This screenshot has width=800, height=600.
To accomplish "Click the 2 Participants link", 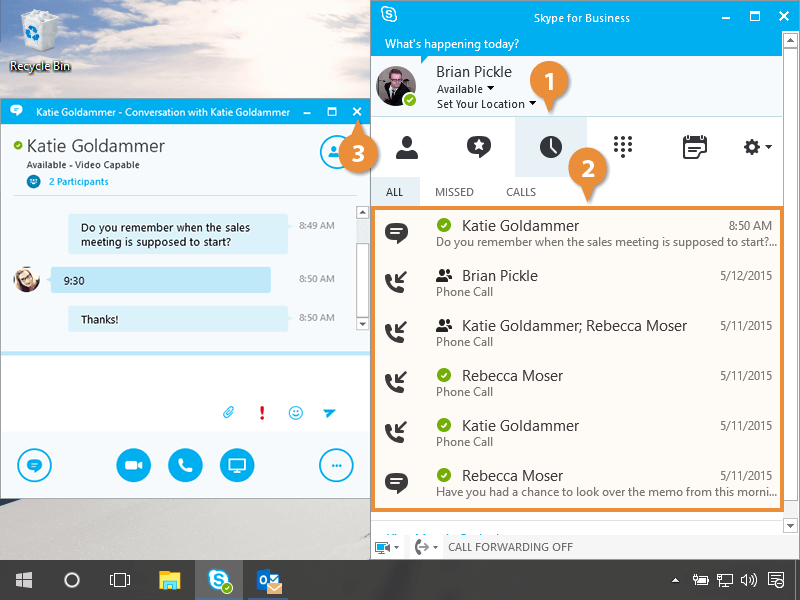I will [x=78, y=182].
